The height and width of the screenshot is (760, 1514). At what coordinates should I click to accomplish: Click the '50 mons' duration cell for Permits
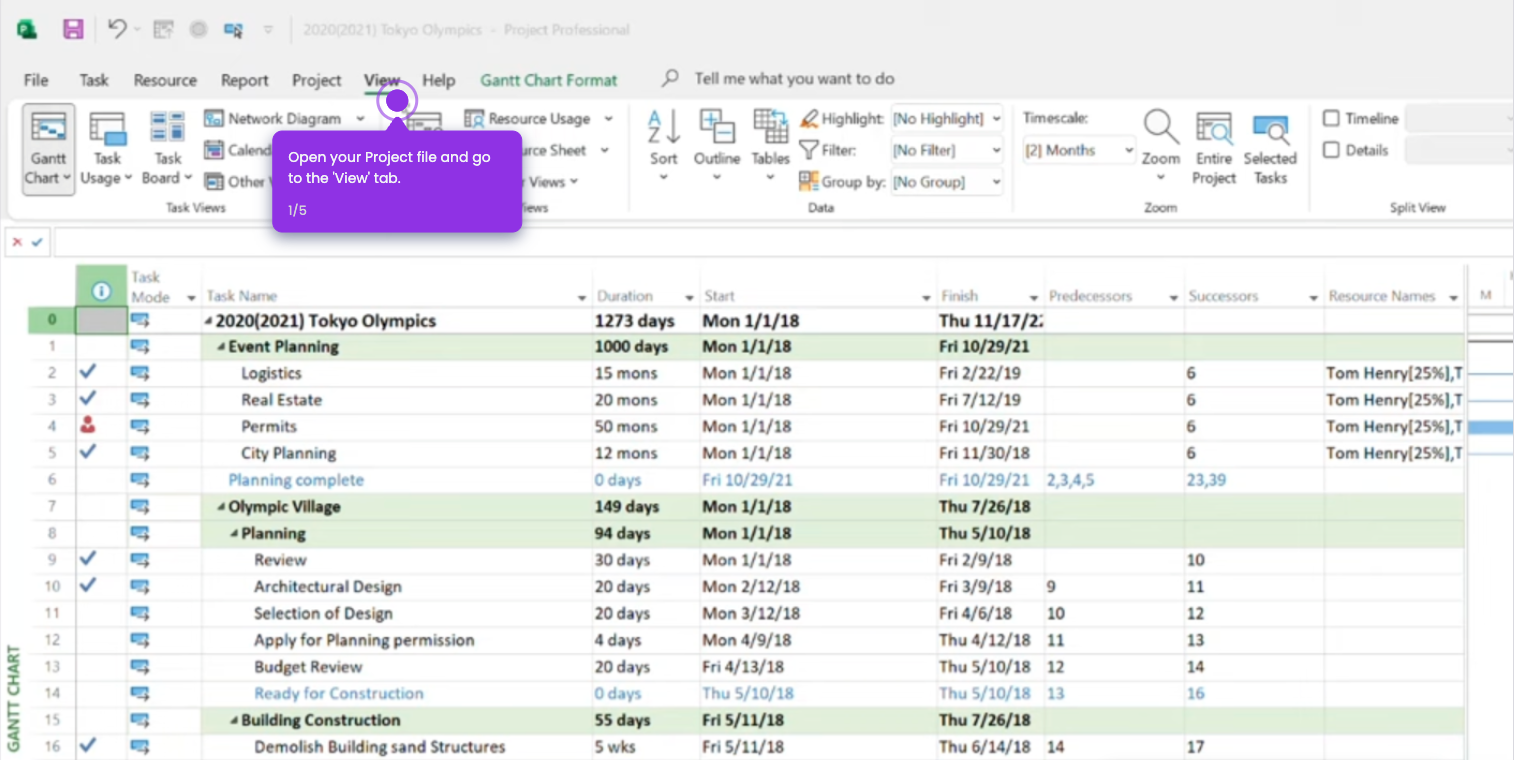tap(646, 426)
